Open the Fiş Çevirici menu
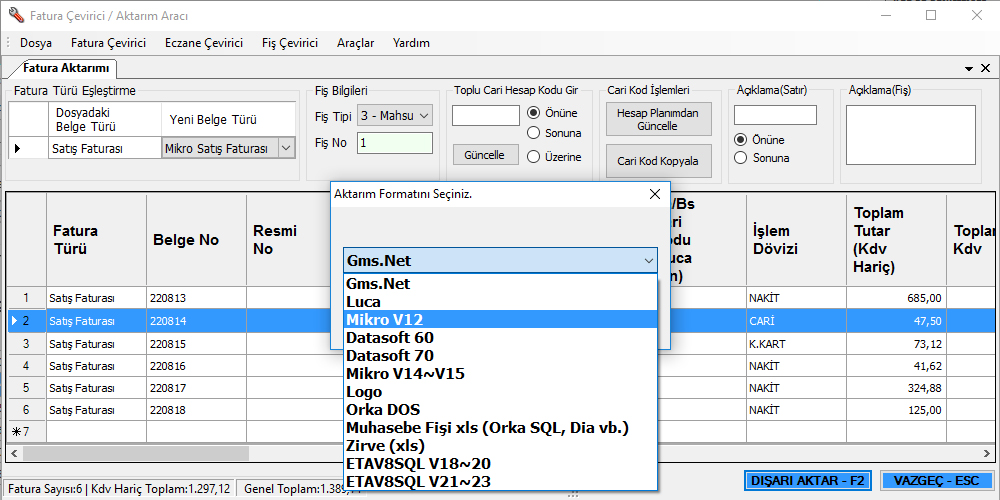 [x=290, y=43]
